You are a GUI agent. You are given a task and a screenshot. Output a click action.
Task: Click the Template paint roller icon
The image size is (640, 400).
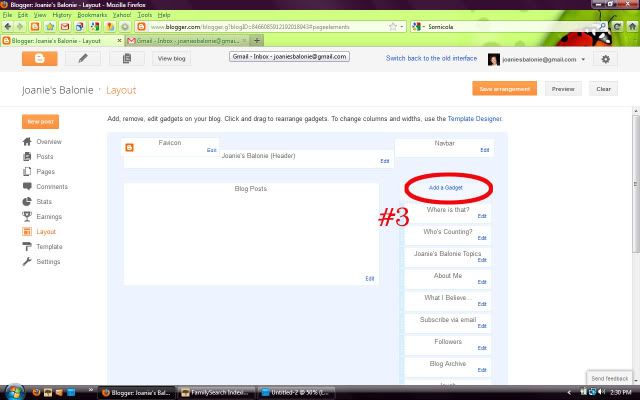pyautogui.click(x=27, y=246)
